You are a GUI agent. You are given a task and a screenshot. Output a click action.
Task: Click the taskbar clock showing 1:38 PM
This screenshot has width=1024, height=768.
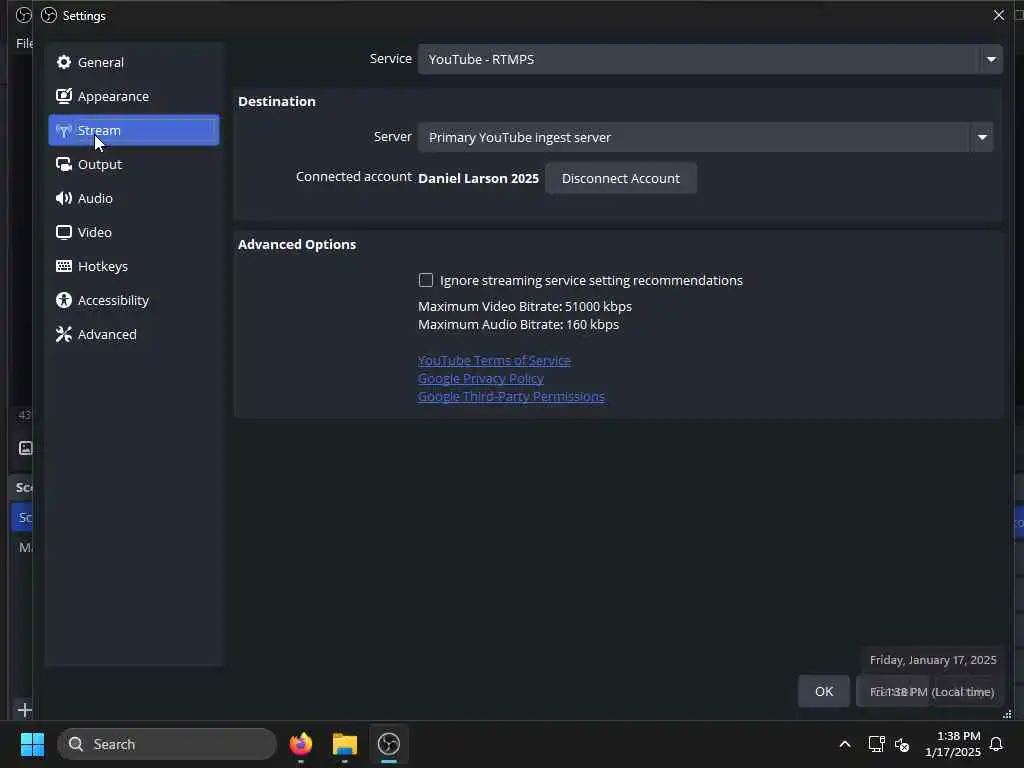pyautogui.click(x=953, y=744)
